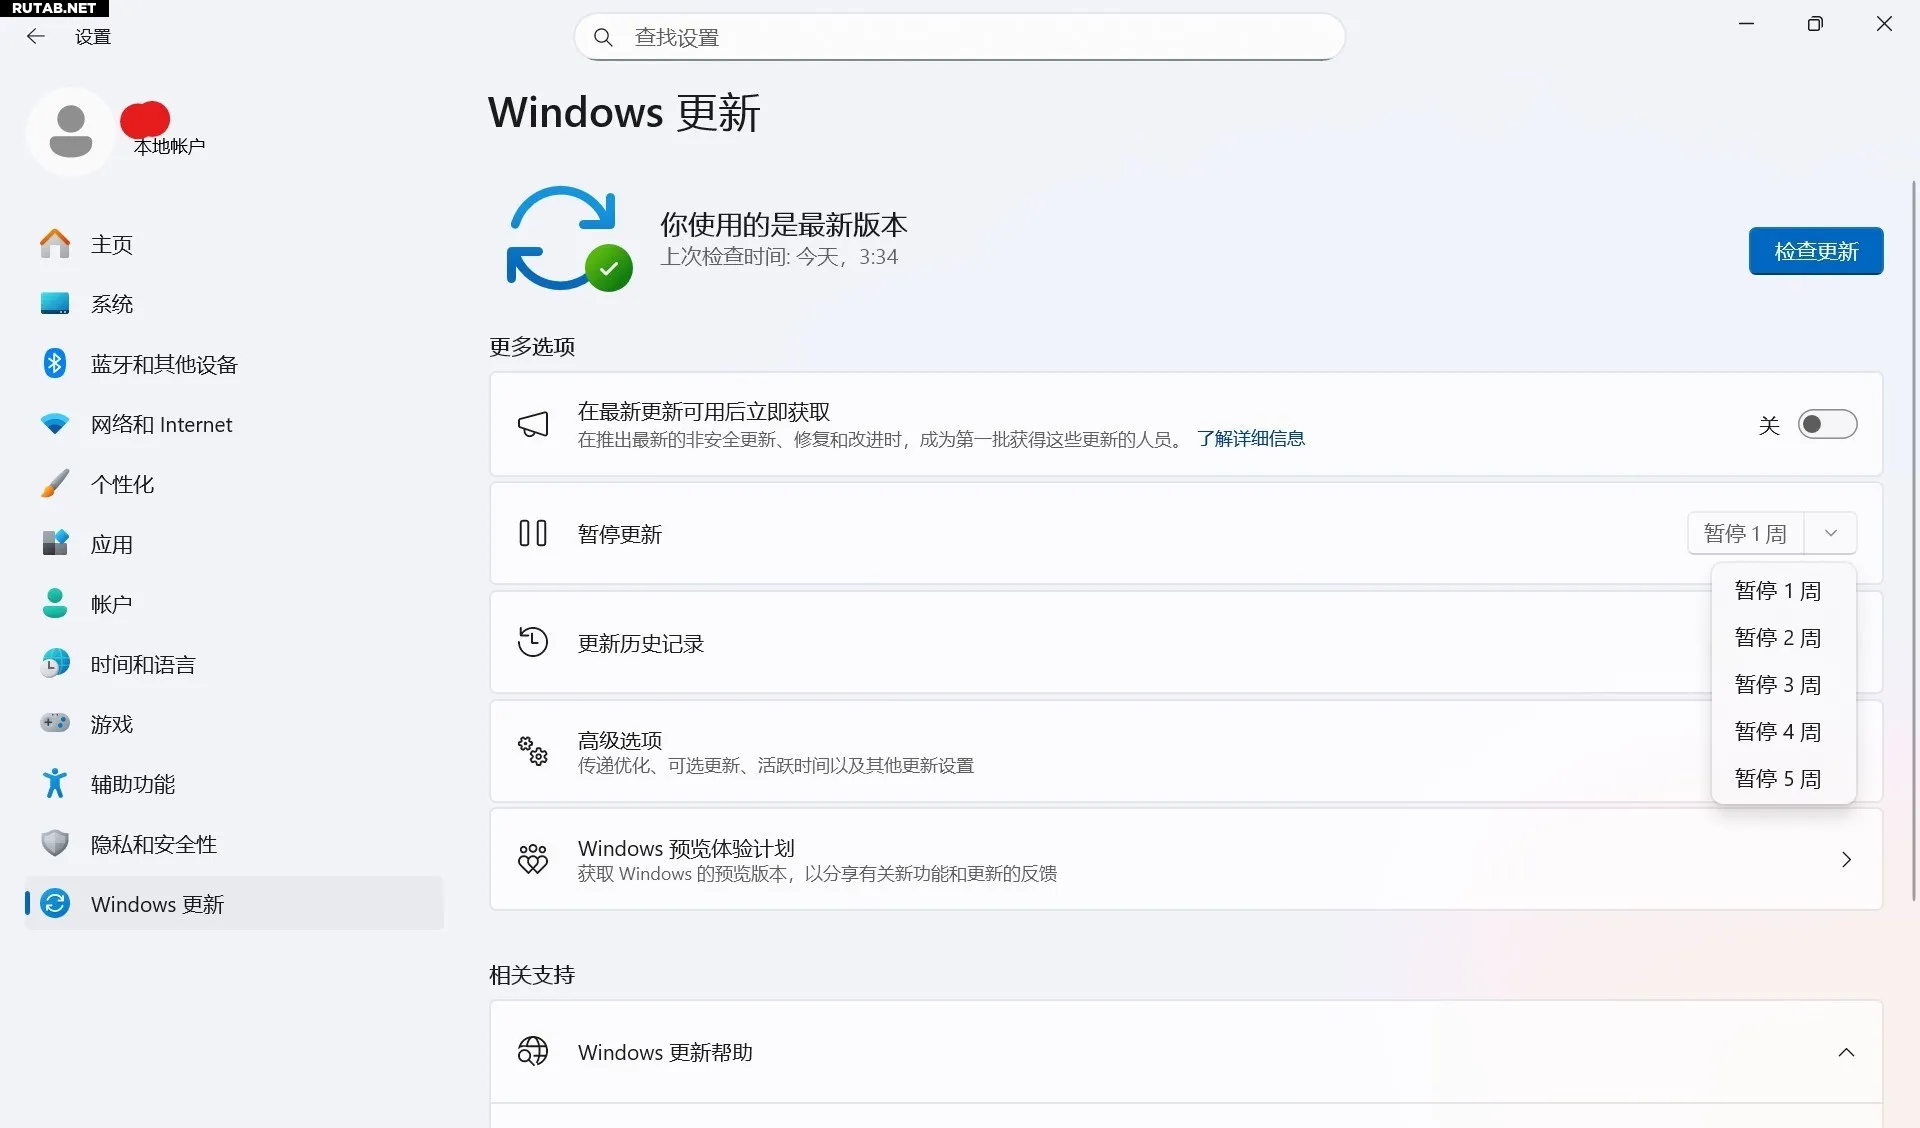Click the 帐户 accounts person icon
The image size is (1920, 1128).
(x=55, y=604)
